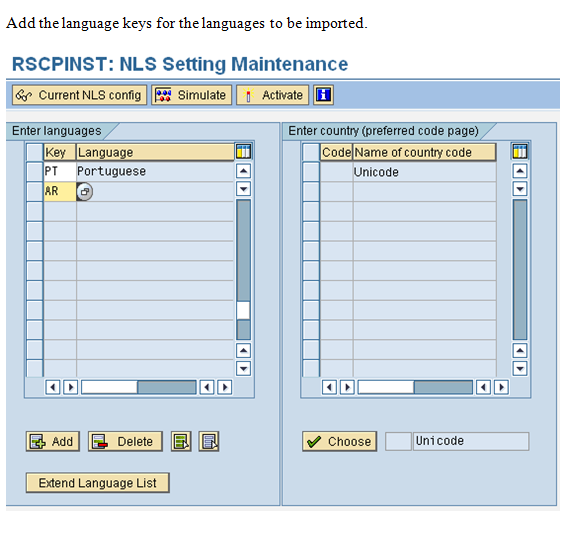Add a language entry with Add button

(x=53, y=441)
